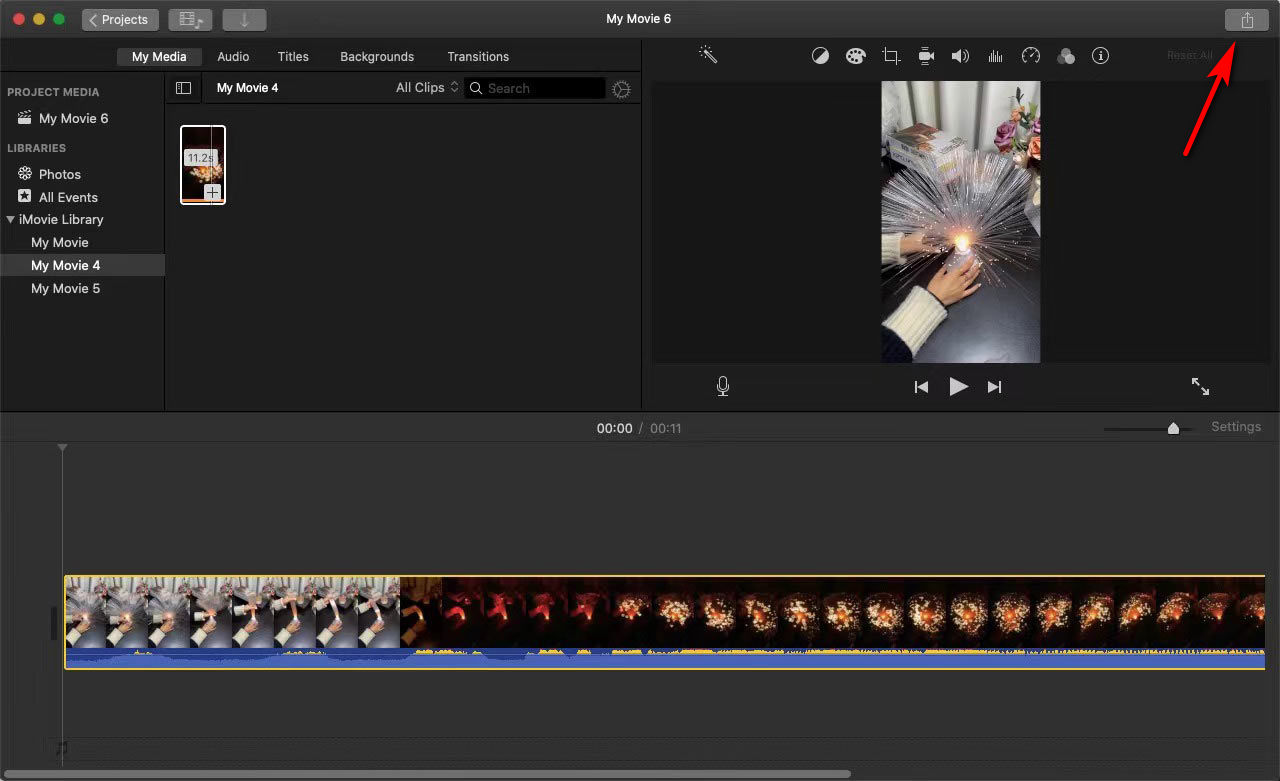Open timeline Settings

point(1236,427)
